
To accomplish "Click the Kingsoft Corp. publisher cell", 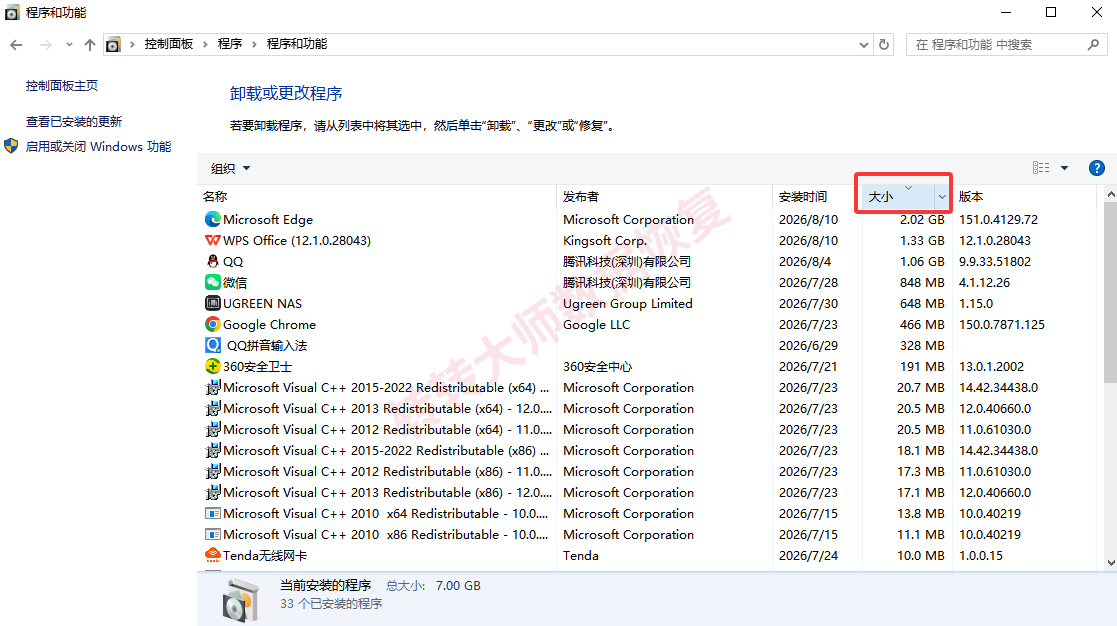I will click(x=605, y=241).
